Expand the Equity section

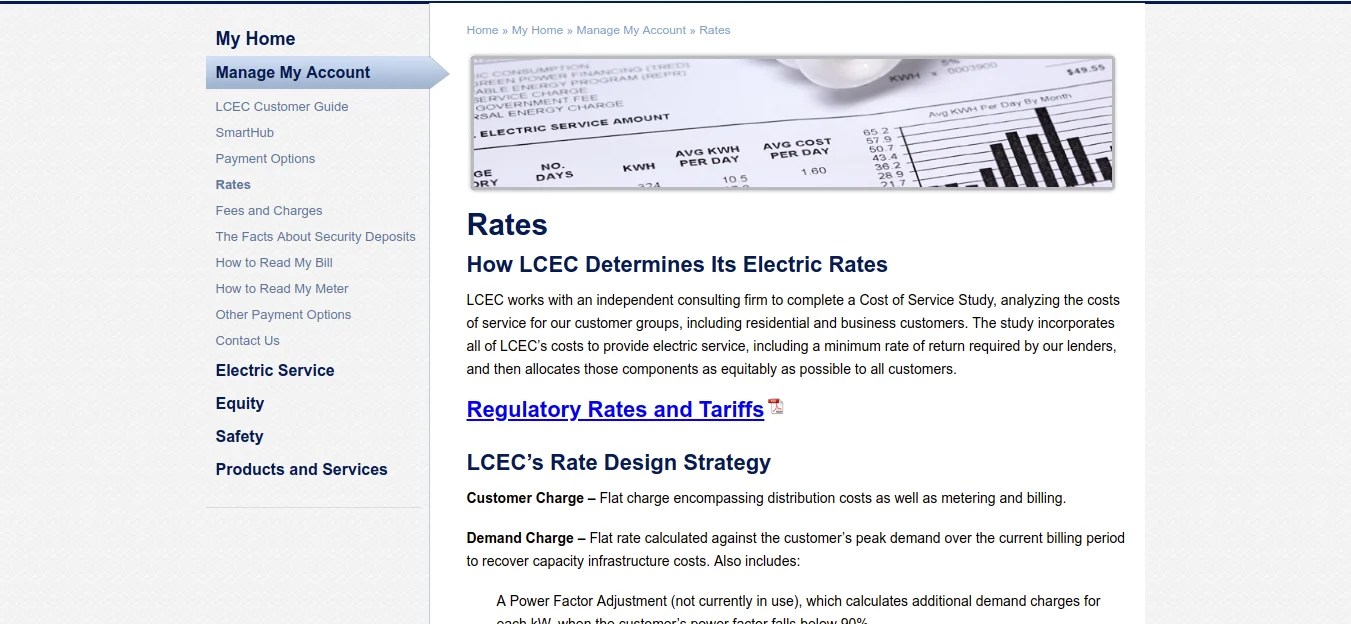[x=239, y=403]
